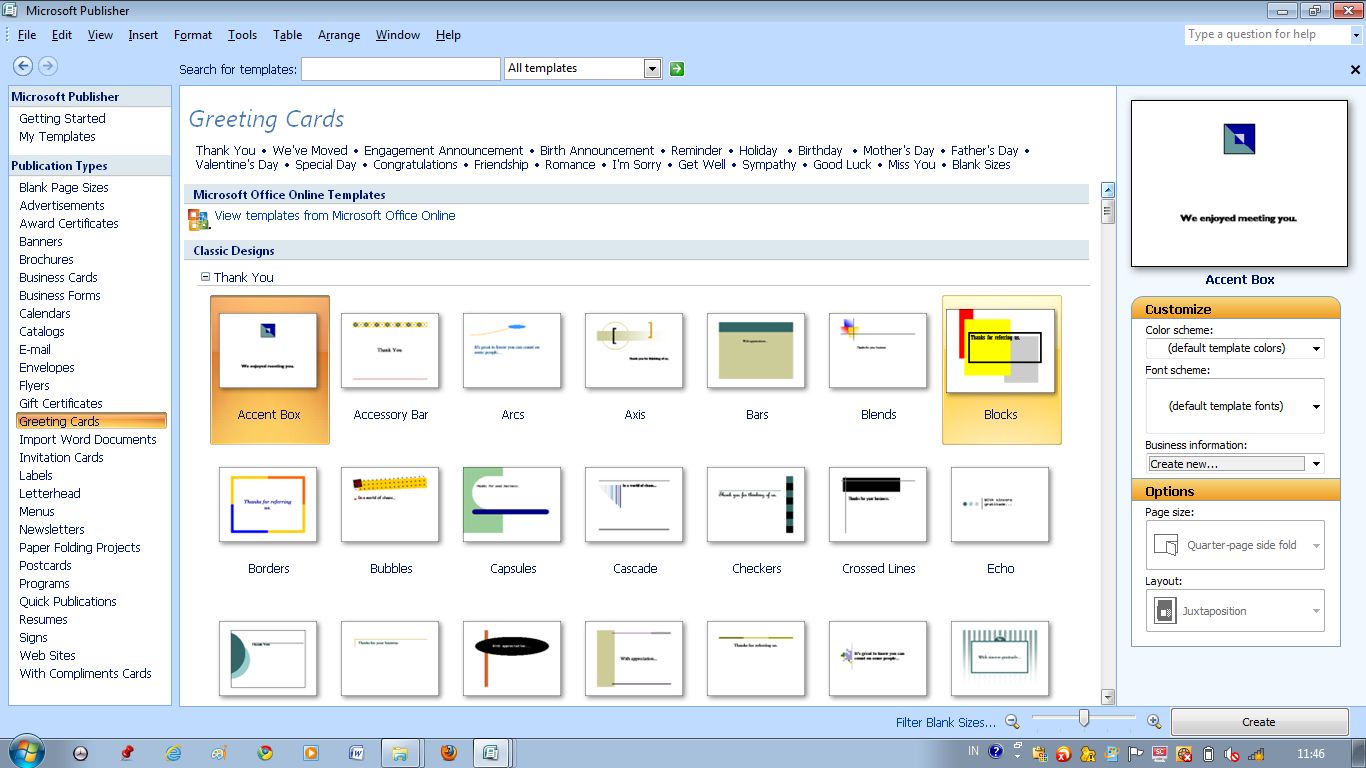Open the help question box dropdown arrow
The height and width of the screenshot is (768, 1366).
1357,35
